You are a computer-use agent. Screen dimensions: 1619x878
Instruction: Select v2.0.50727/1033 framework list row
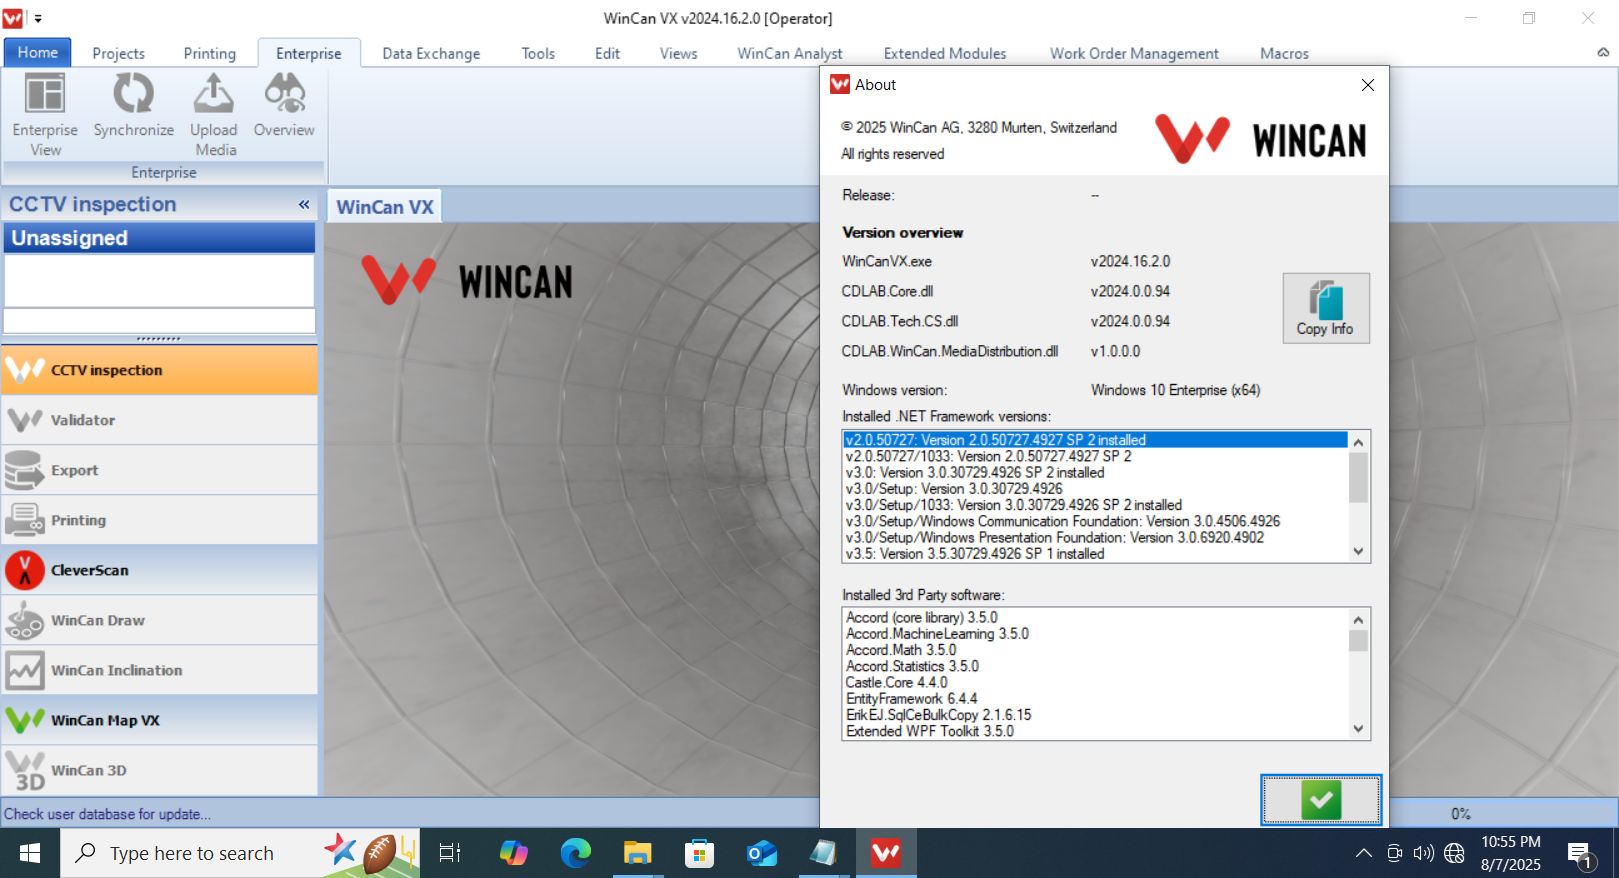click(x=1096, y=456)
